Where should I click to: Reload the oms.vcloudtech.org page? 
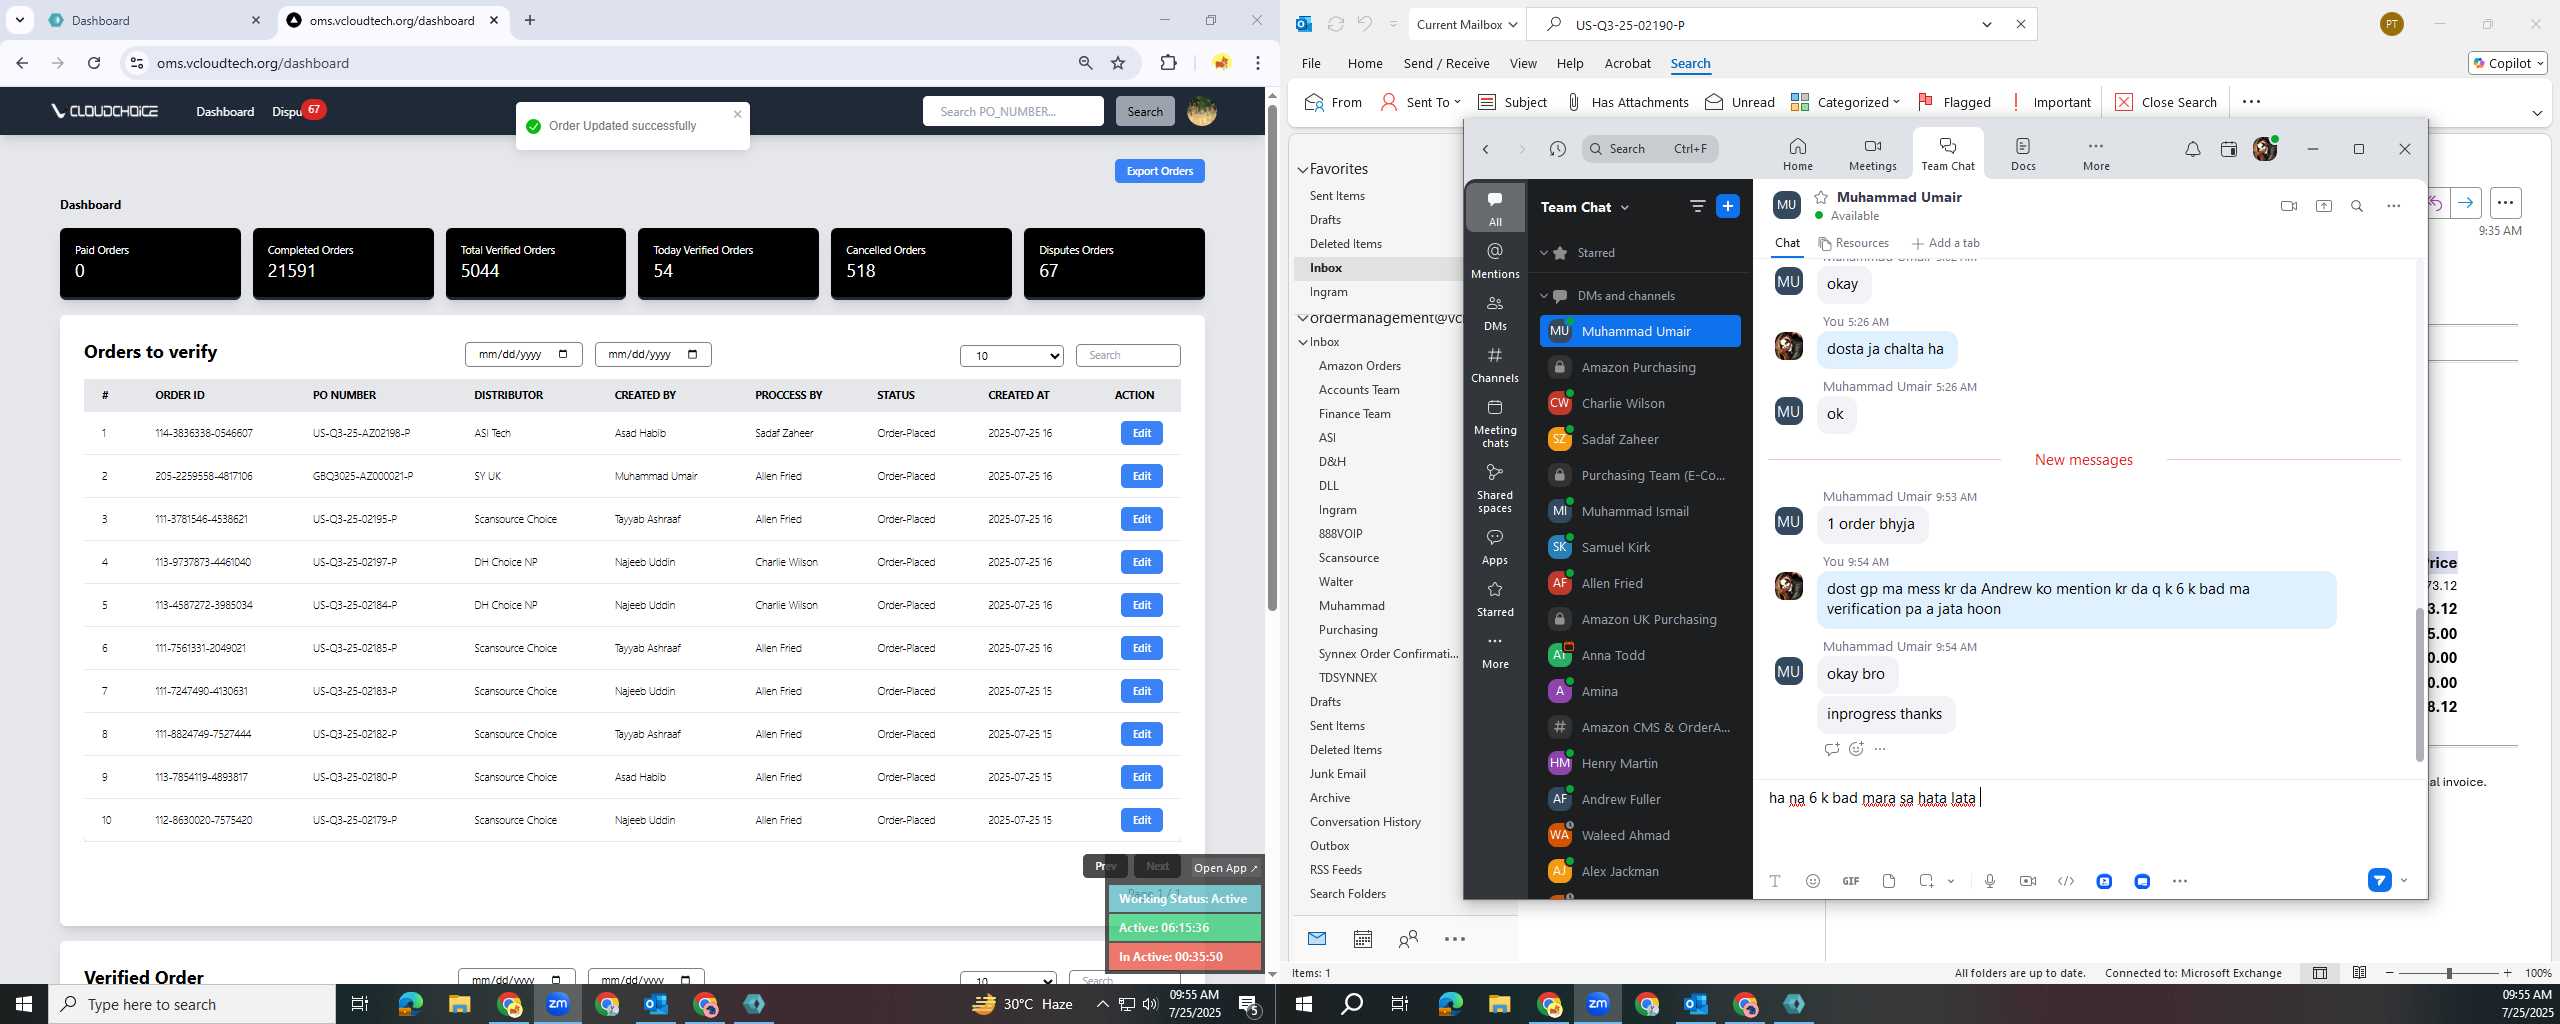pos(94,63)
